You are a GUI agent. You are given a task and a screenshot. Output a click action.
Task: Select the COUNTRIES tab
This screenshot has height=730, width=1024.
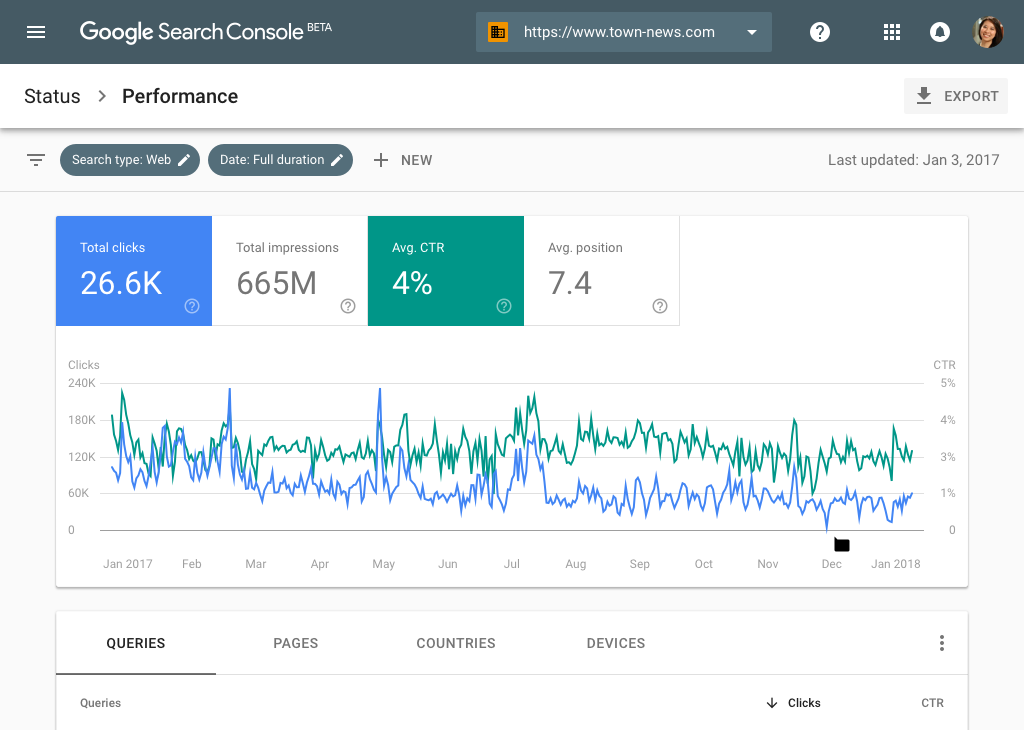point(456,643)
